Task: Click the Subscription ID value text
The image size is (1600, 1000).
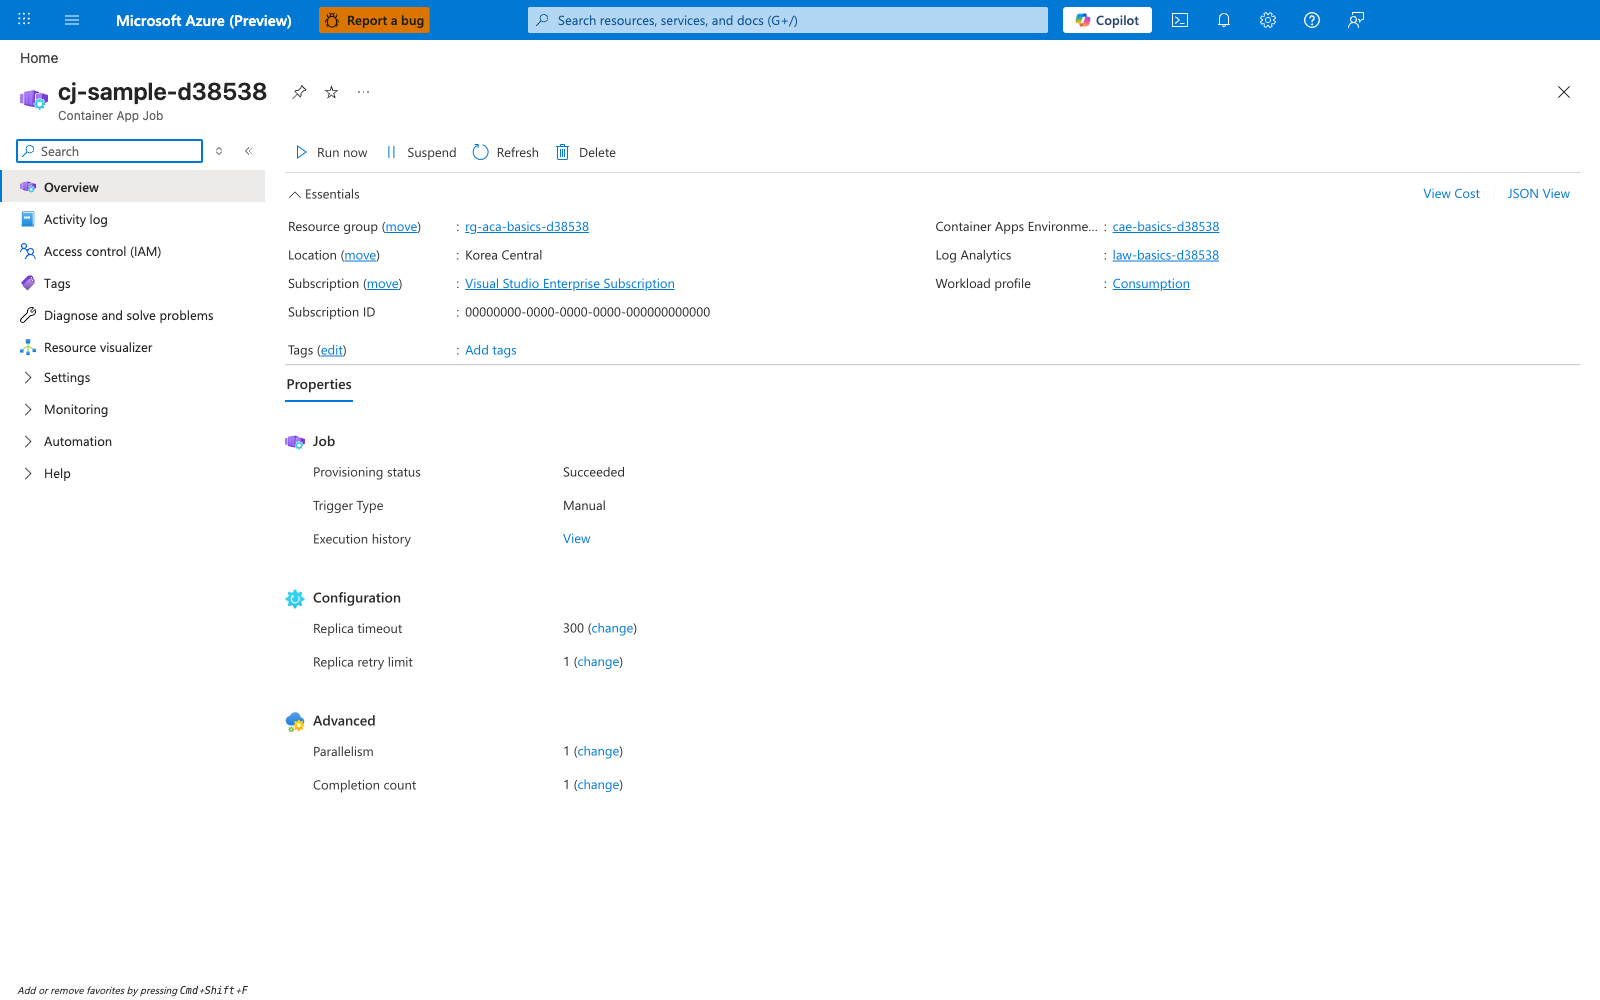Action: [x=588, y=312]
